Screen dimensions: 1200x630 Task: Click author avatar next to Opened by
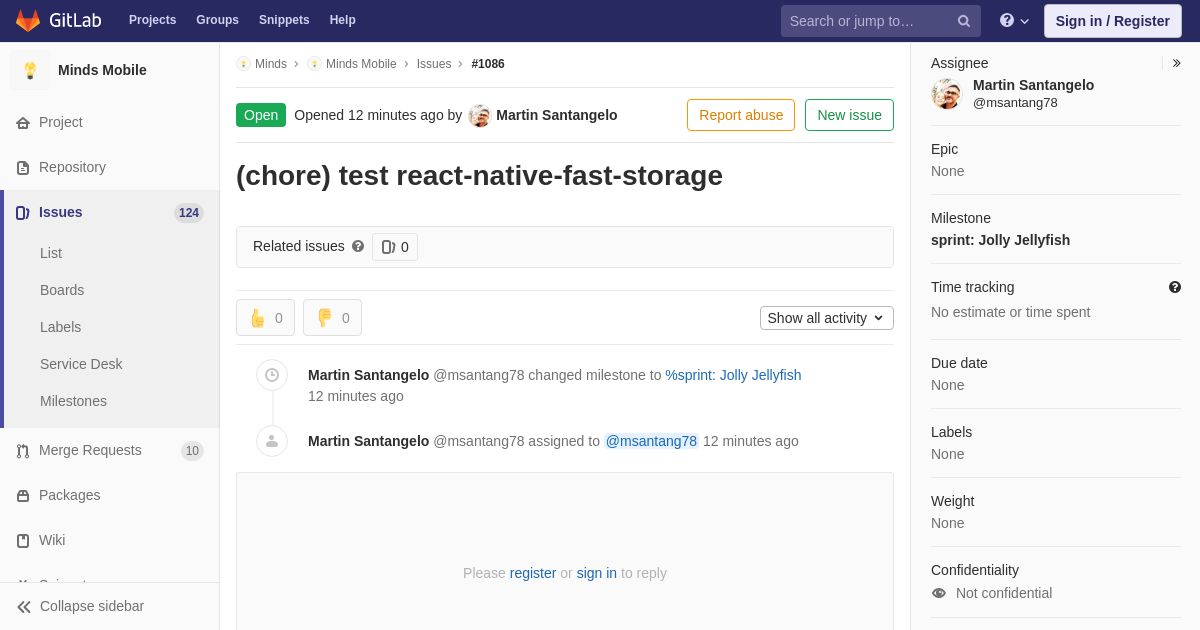point(480,116)
